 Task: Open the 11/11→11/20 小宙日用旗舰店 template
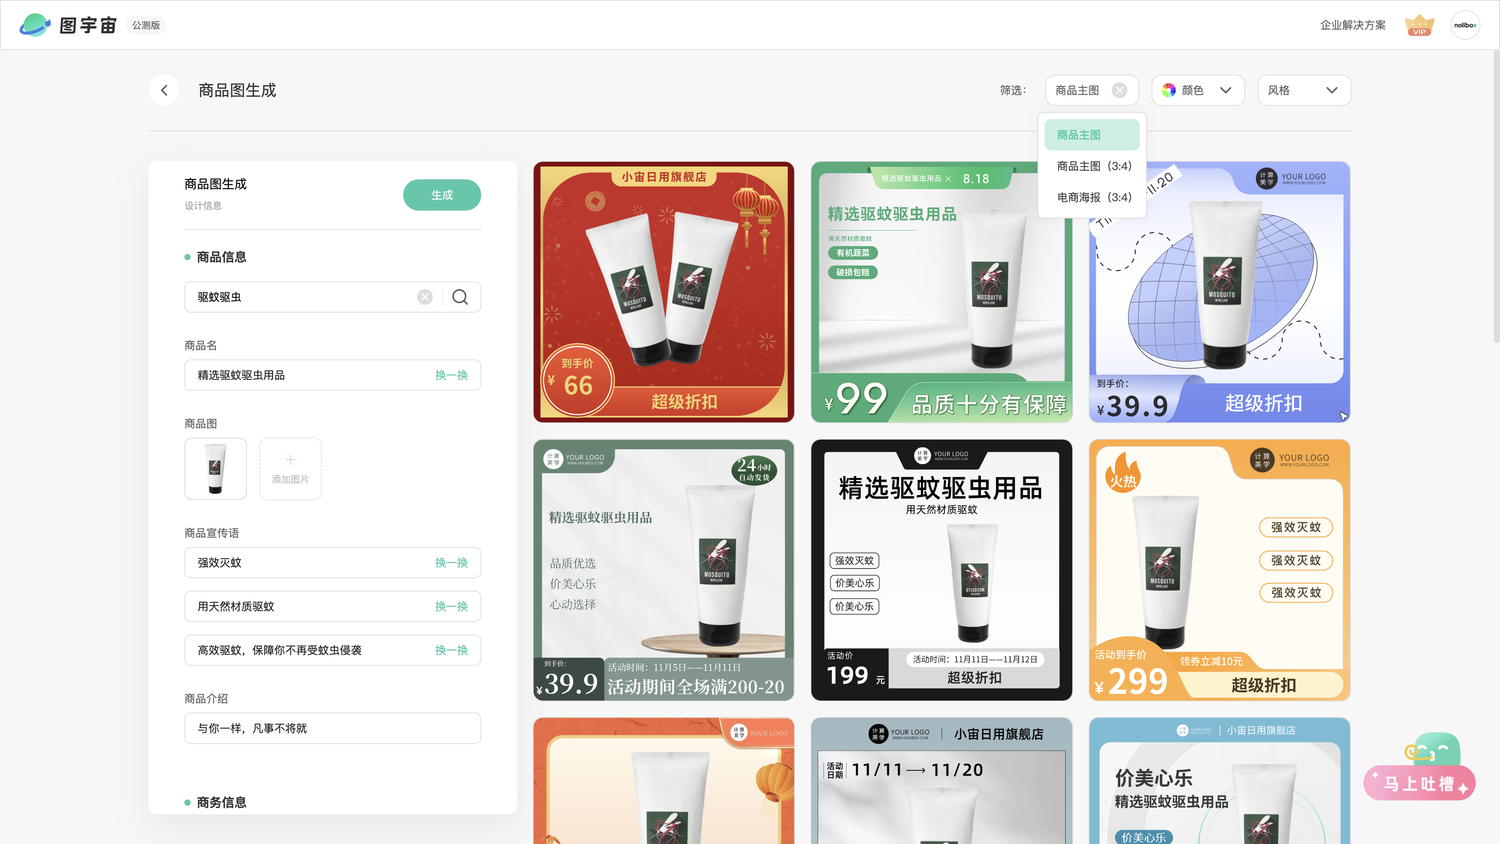(941, 781)
